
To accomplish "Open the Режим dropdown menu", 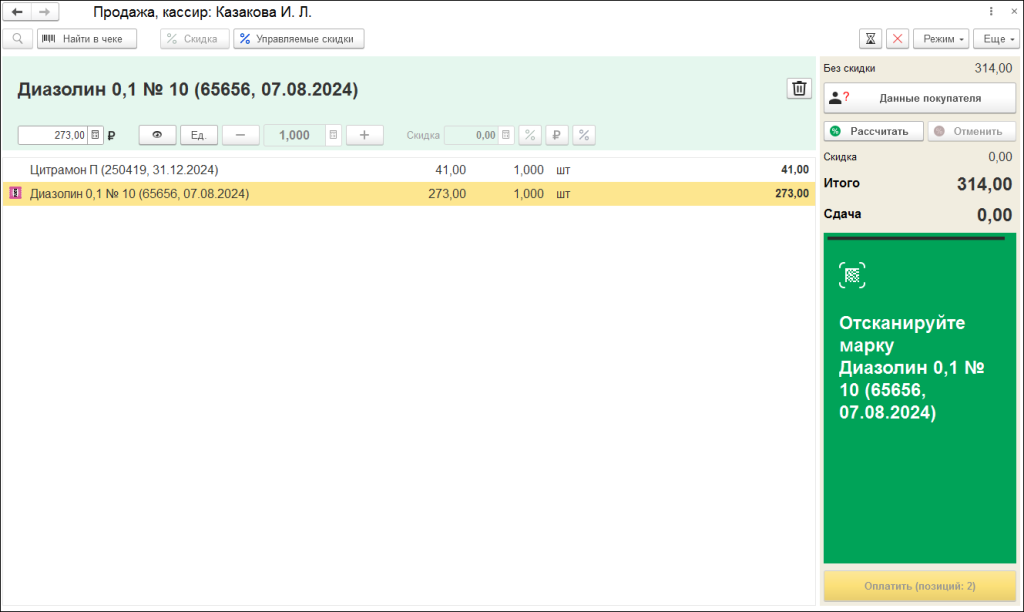I will [941, 38].
